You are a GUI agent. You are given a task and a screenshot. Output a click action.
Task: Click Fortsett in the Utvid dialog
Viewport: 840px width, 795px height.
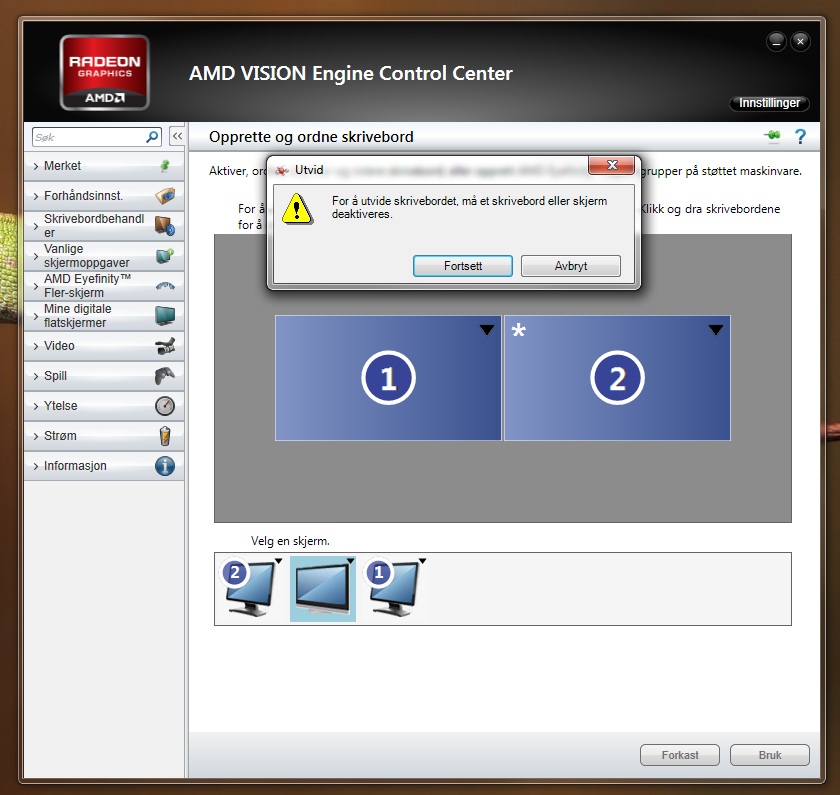[463, 266]
